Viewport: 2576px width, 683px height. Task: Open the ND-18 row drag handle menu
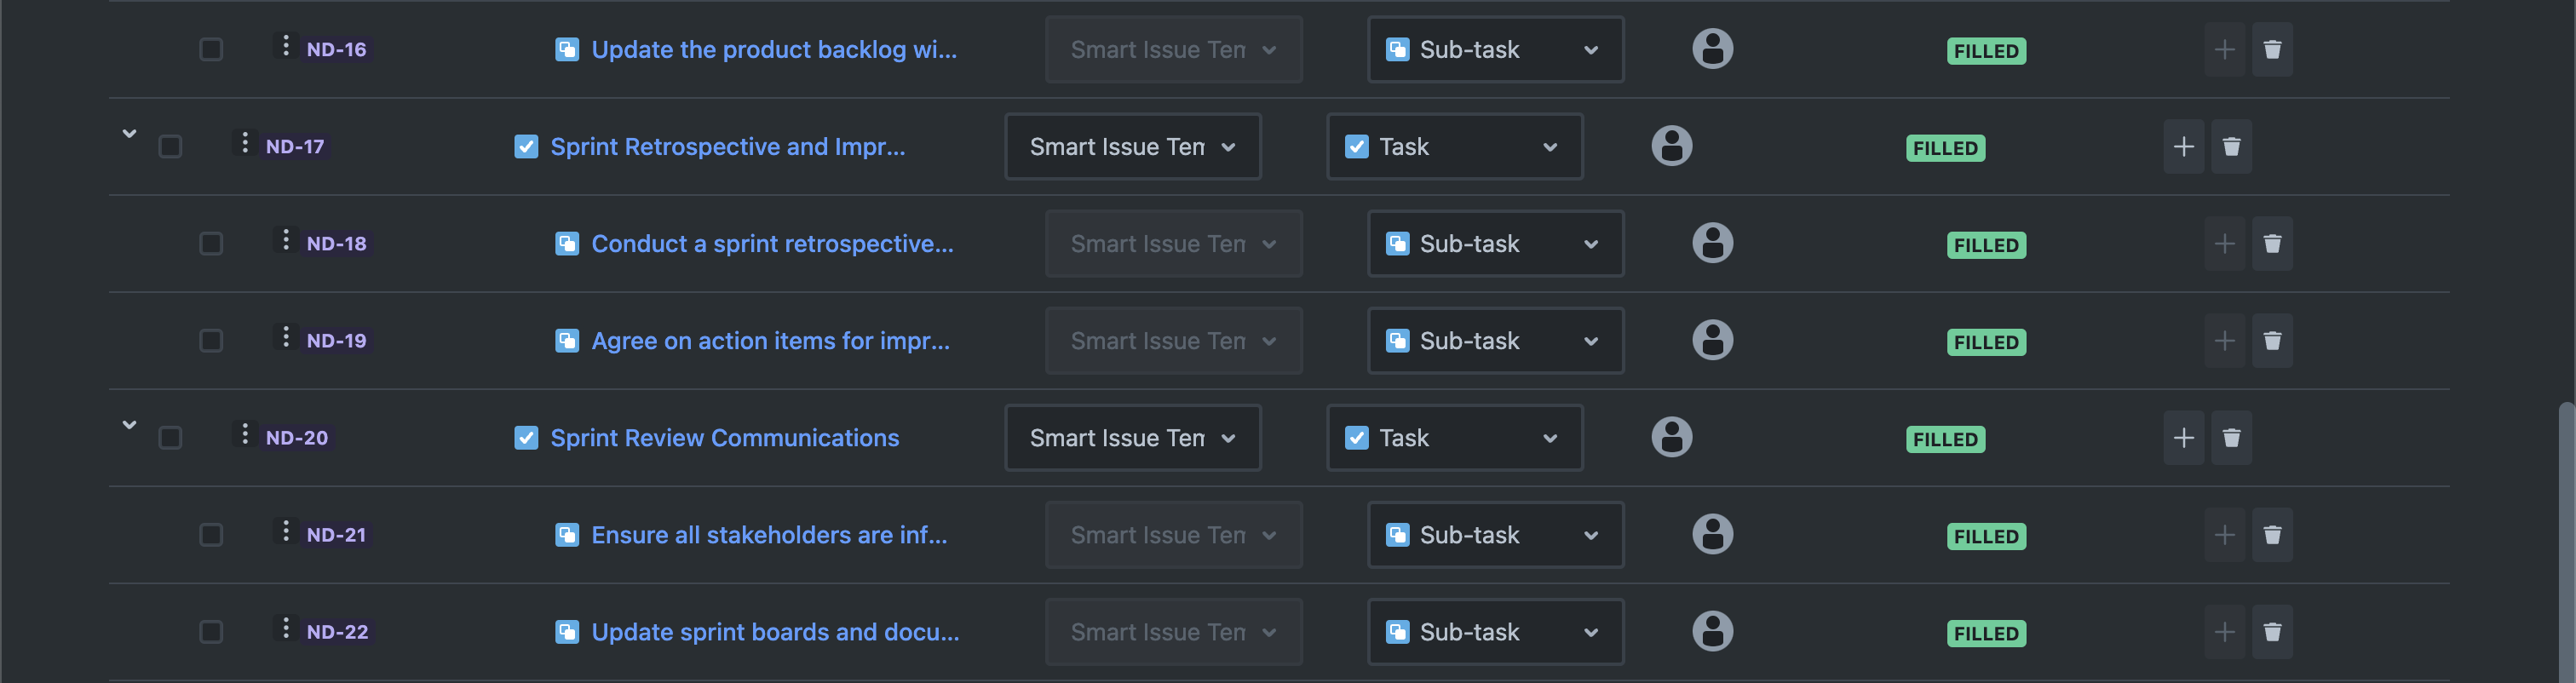coord(286,240)
